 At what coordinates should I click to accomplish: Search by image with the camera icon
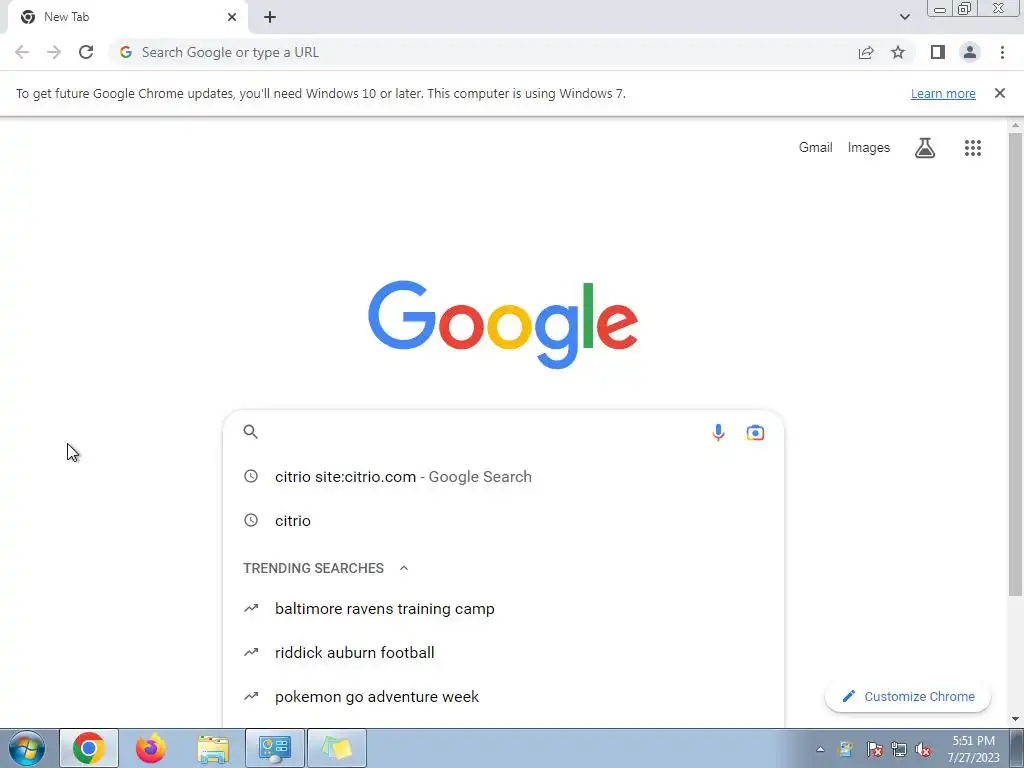[x=755, y=432]
